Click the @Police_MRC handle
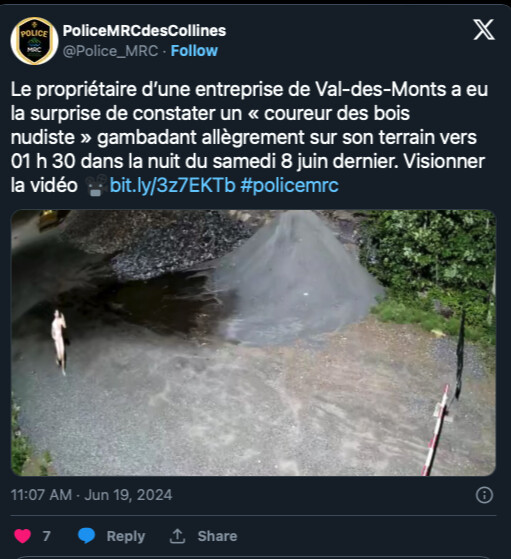Screen dimensions: 511x559 click(x=110, y=51)
